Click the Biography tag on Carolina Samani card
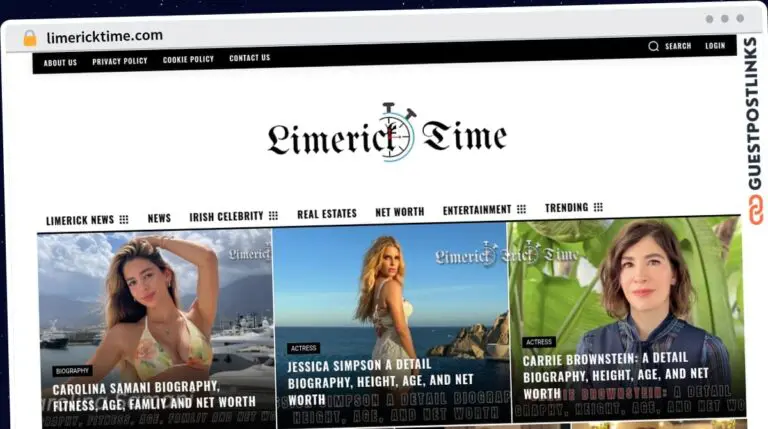This screenshot has height=429, width=768. tap(72, 371)
